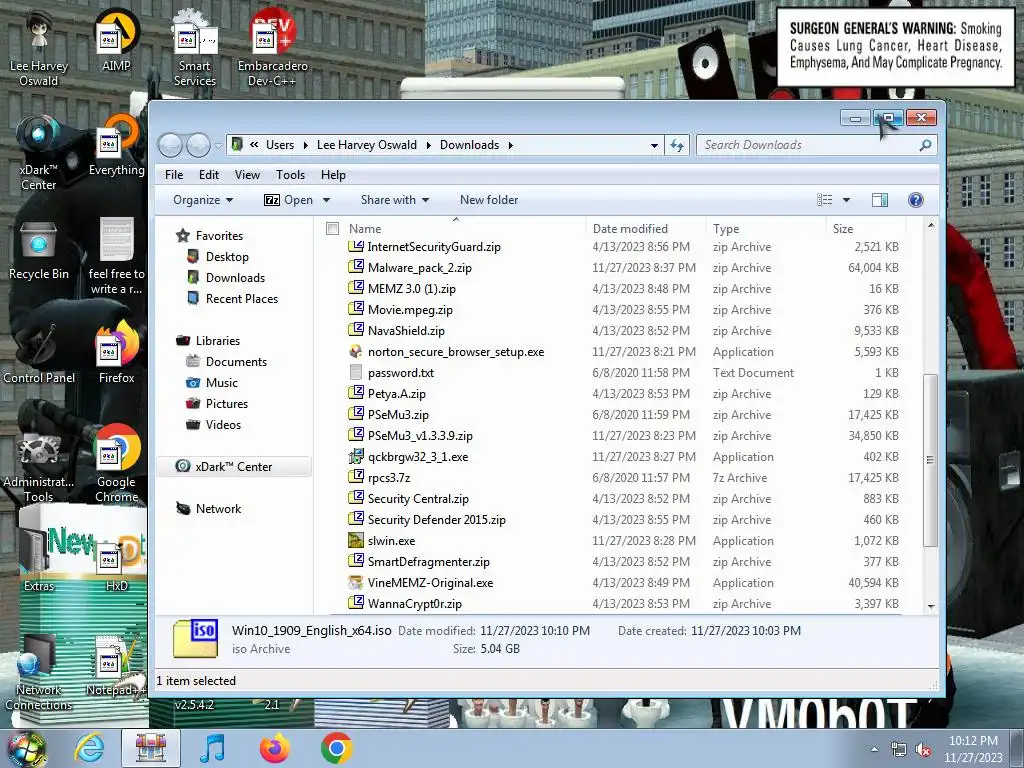Viewport: 1024px width, 768px height.
Task: Open Lee Harvey Oswald desktop folder
Action: (x=39, y=47)
